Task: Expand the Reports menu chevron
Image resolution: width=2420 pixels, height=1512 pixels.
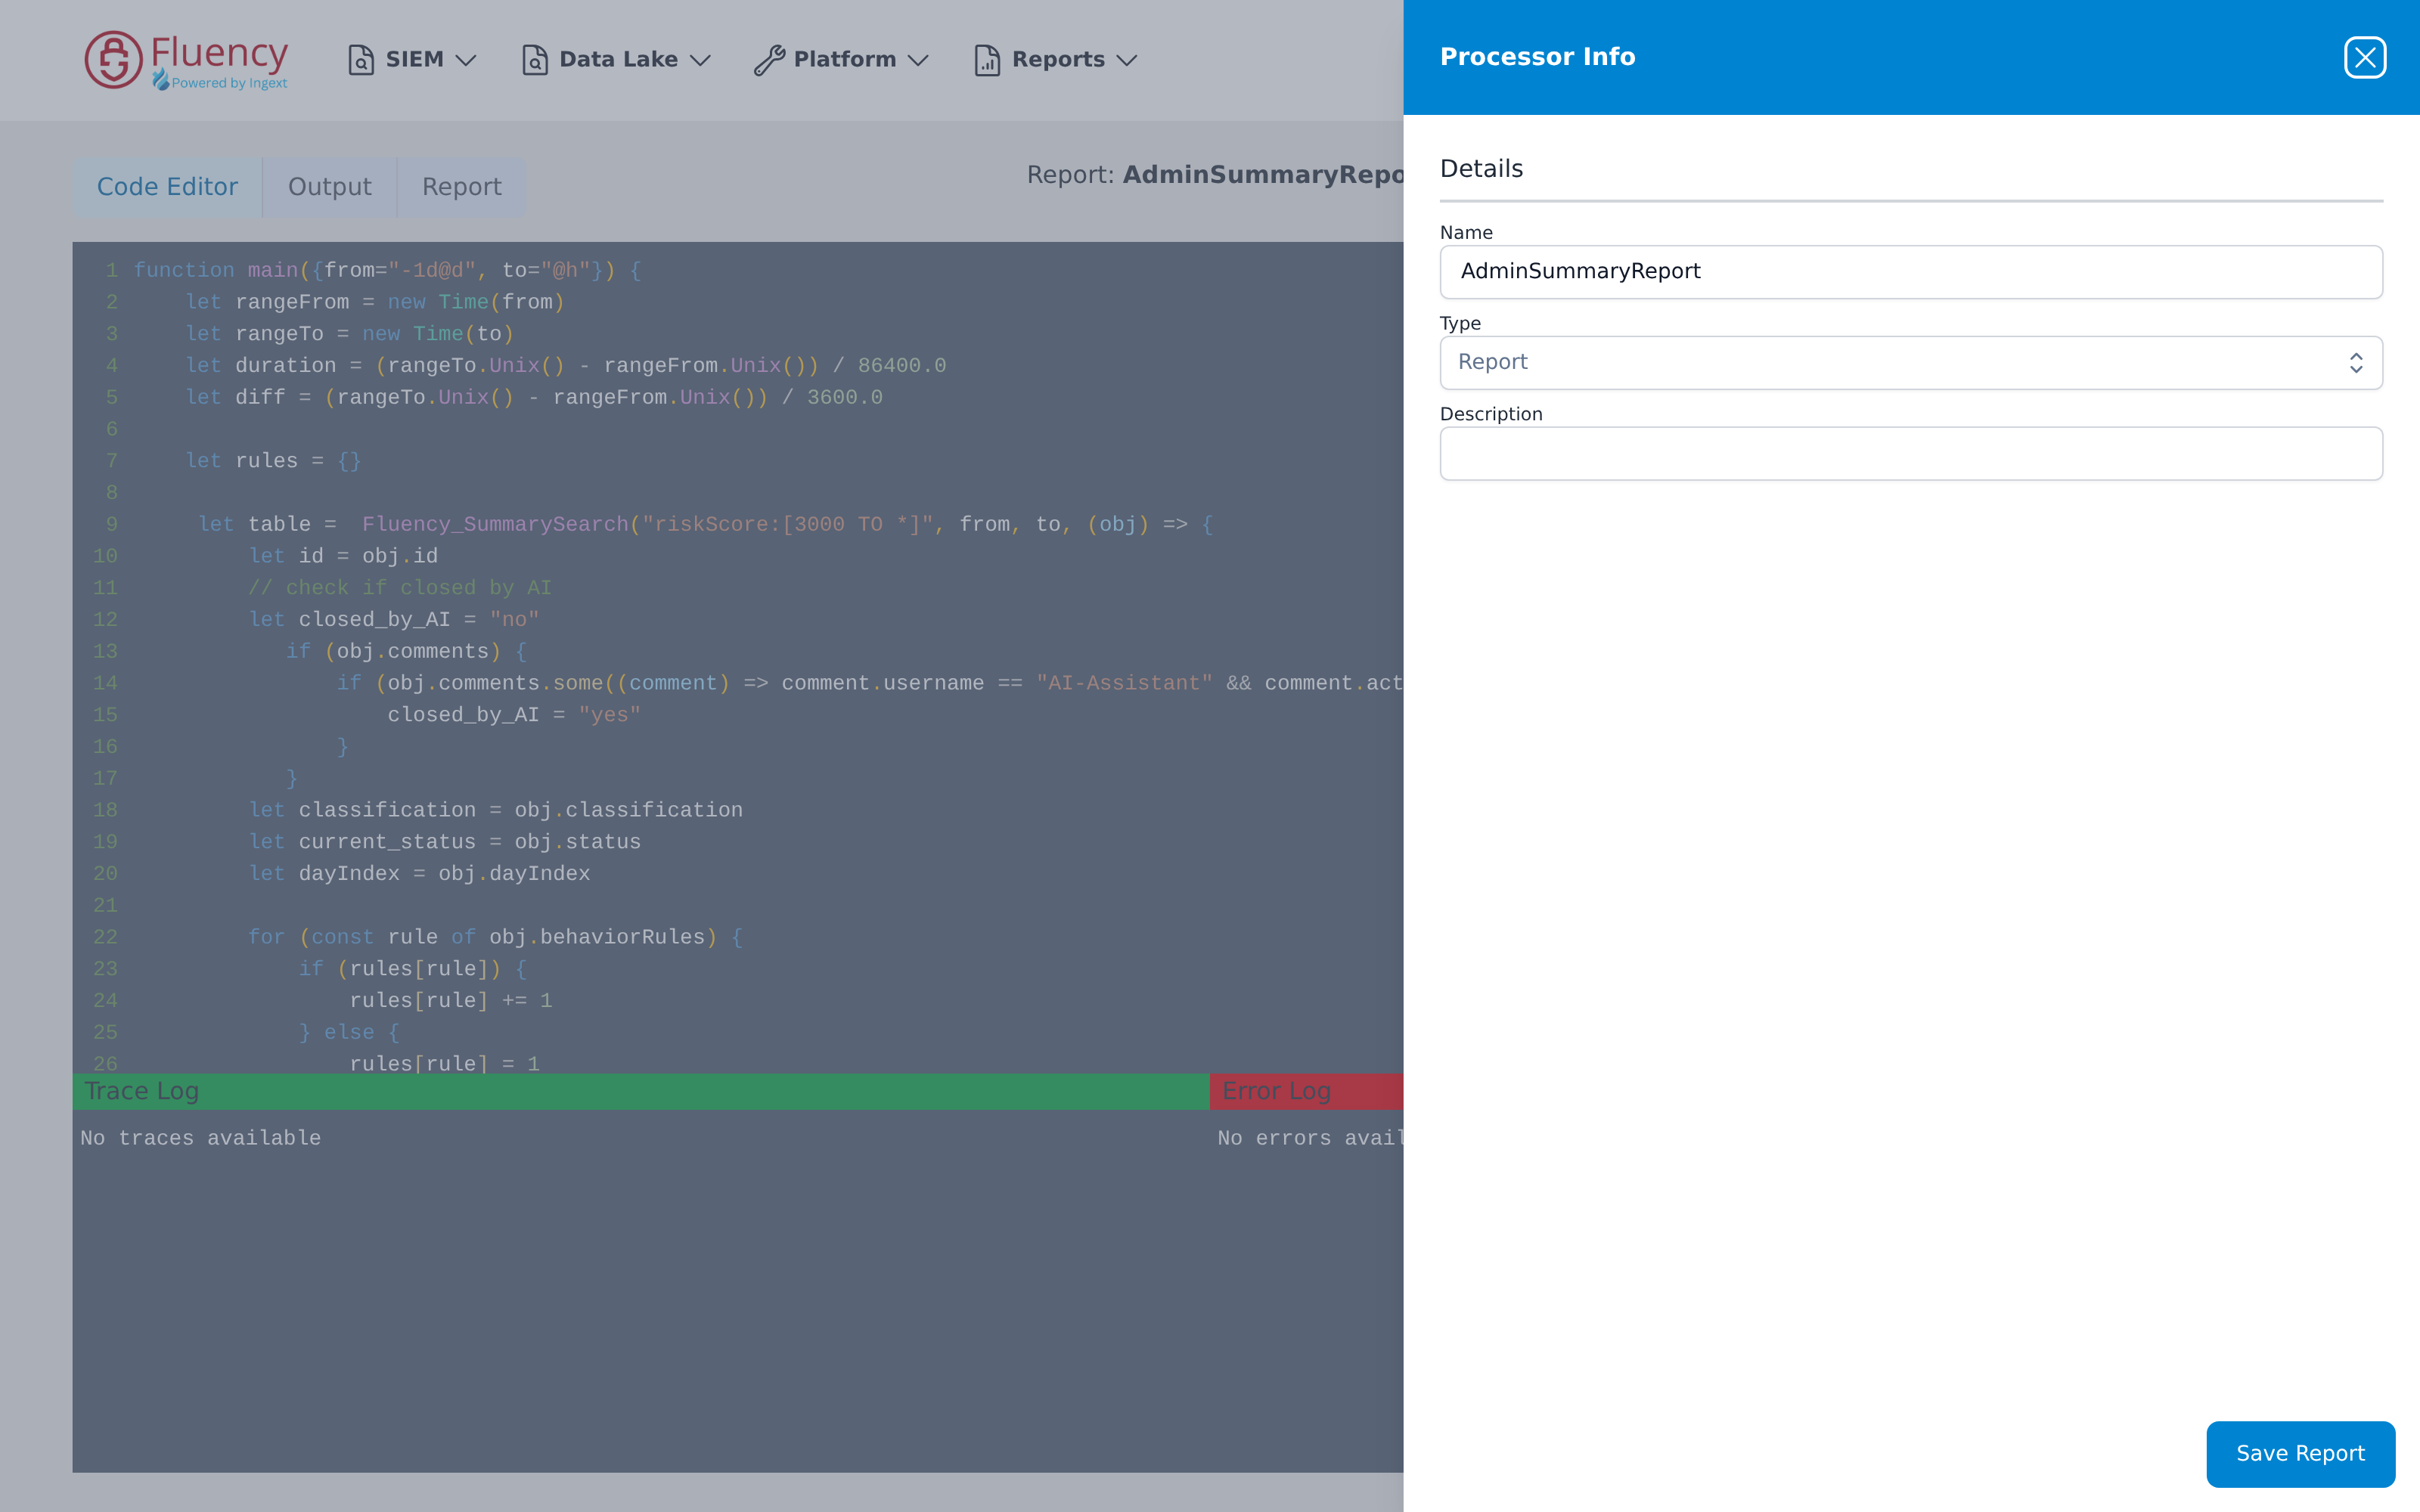Action: pyautogui.click(x=1127, y=60)
